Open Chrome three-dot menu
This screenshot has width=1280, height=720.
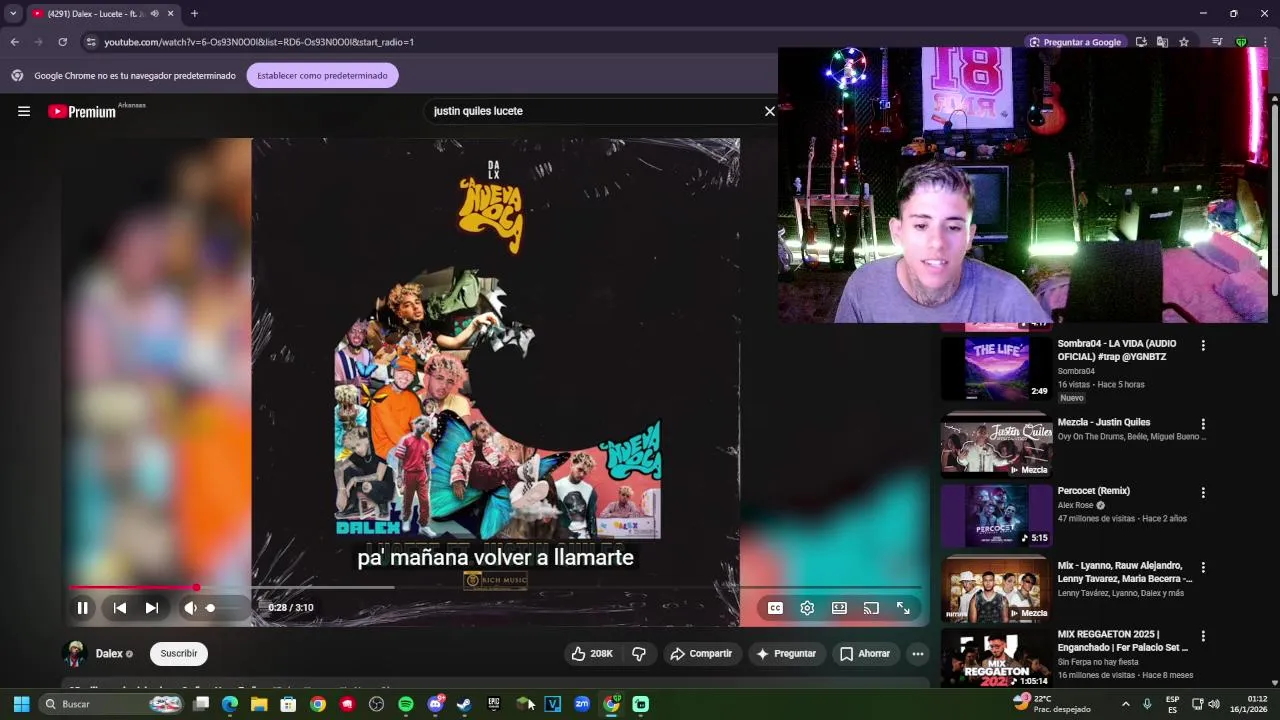[1265, 42]
